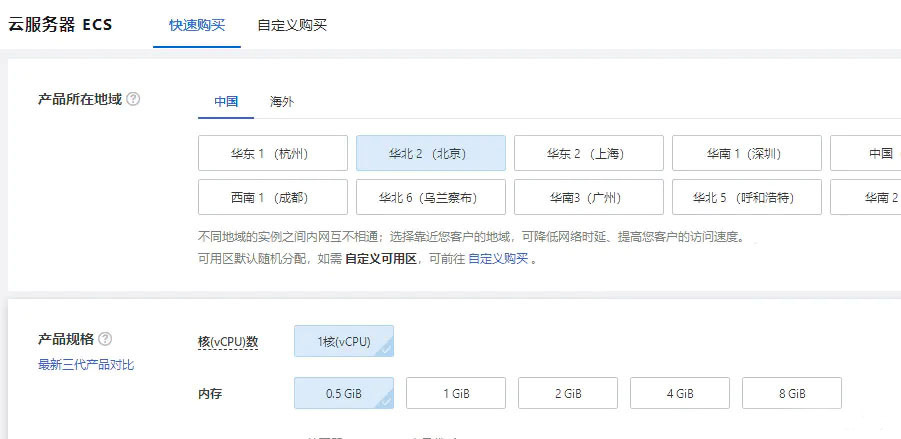Click help icon beside 产品所在地域

pyautogui.click(x=133, y=100)
